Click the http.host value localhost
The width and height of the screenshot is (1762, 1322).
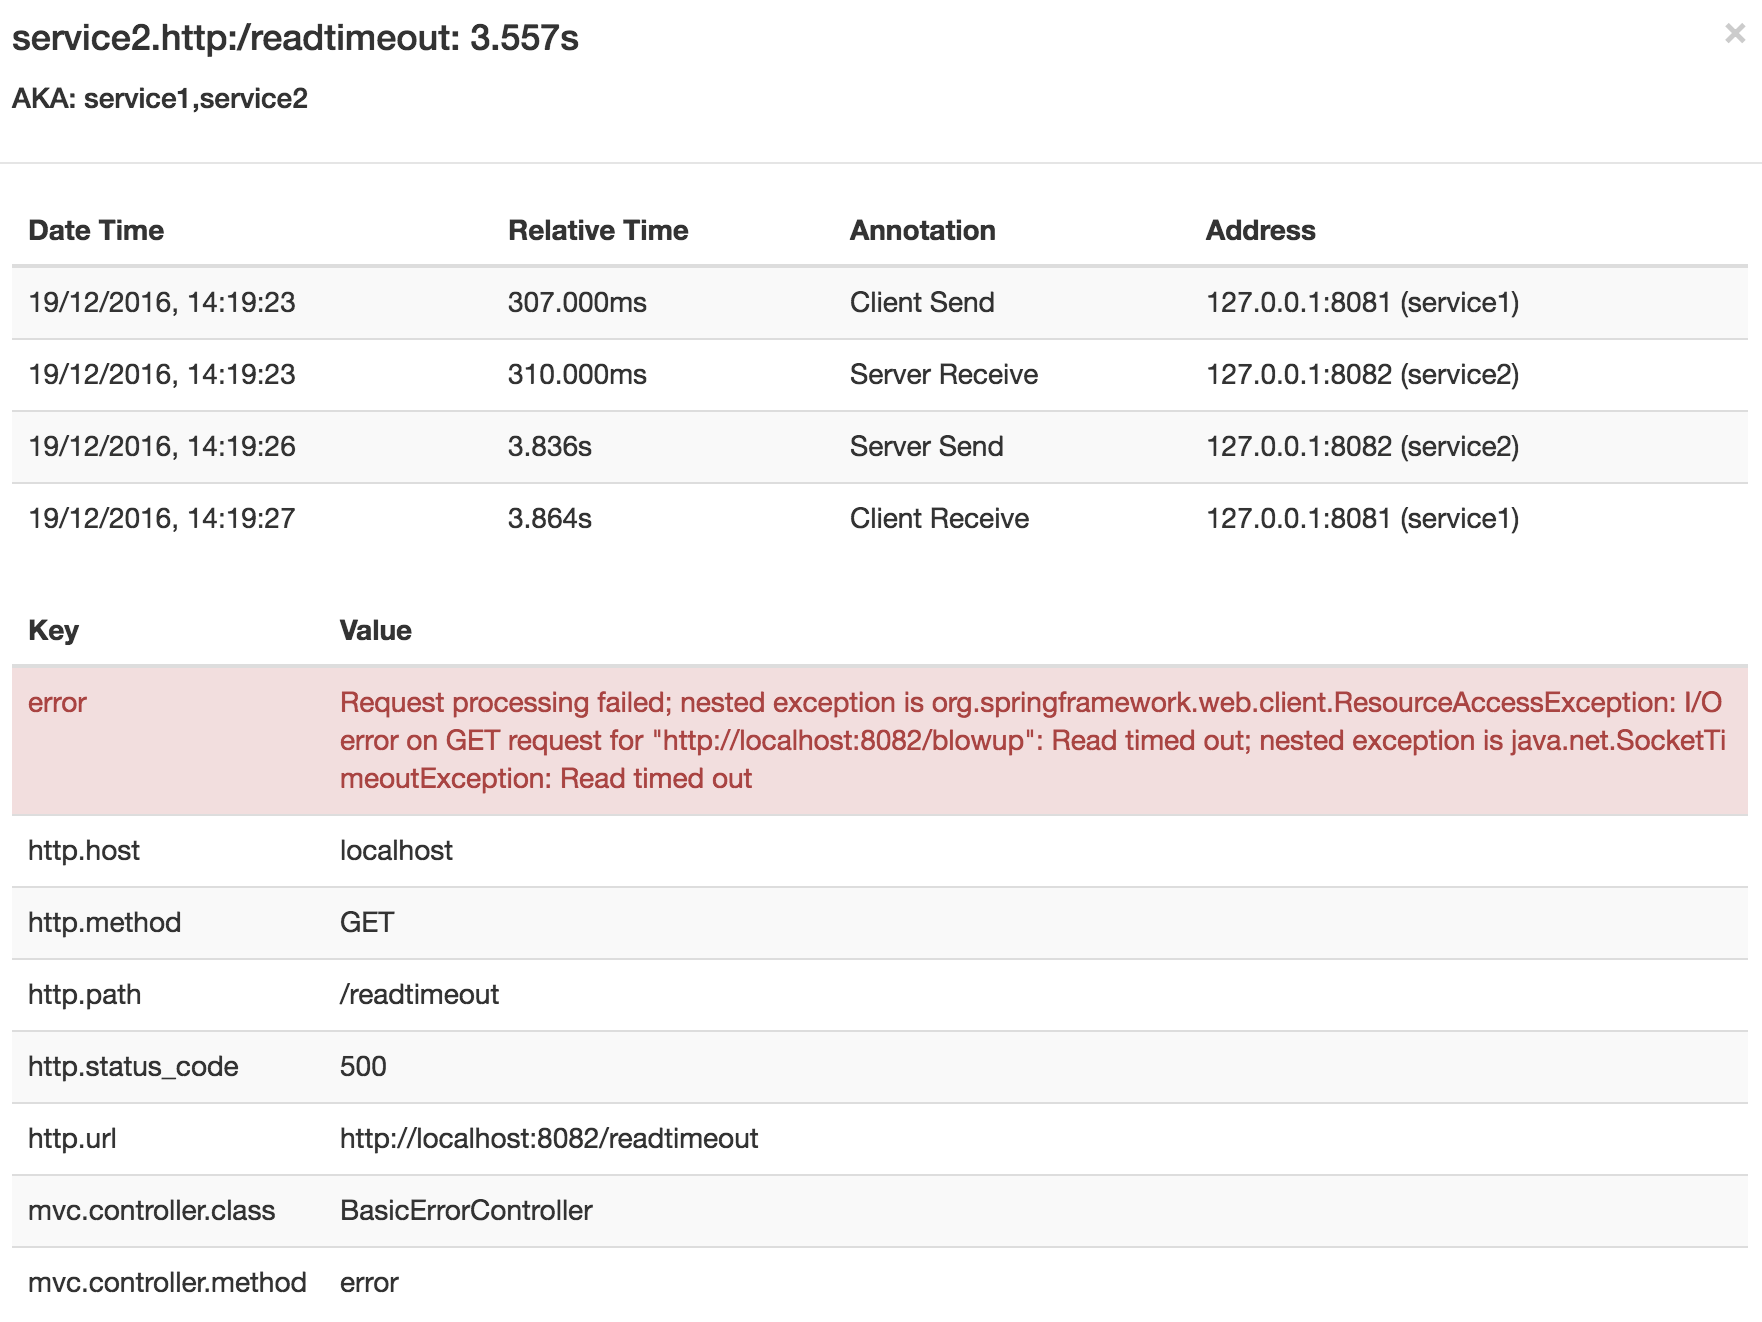coord(396,851)
